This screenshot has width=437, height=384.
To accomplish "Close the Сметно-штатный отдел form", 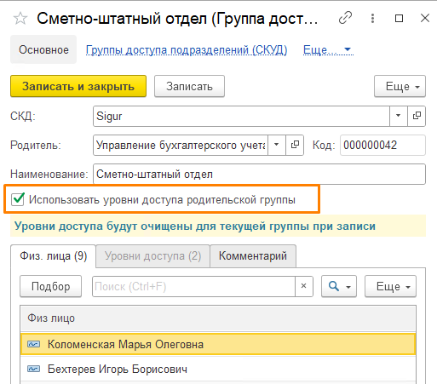I will tap(425, 18).
